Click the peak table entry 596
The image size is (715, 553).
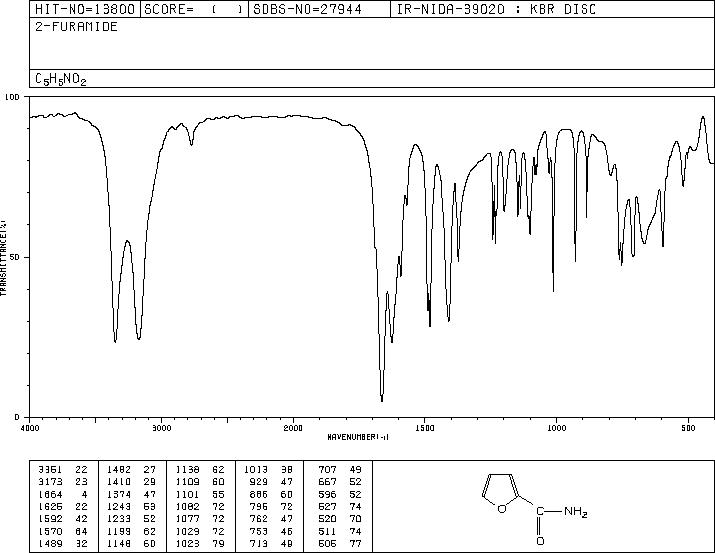click(327, 494)
